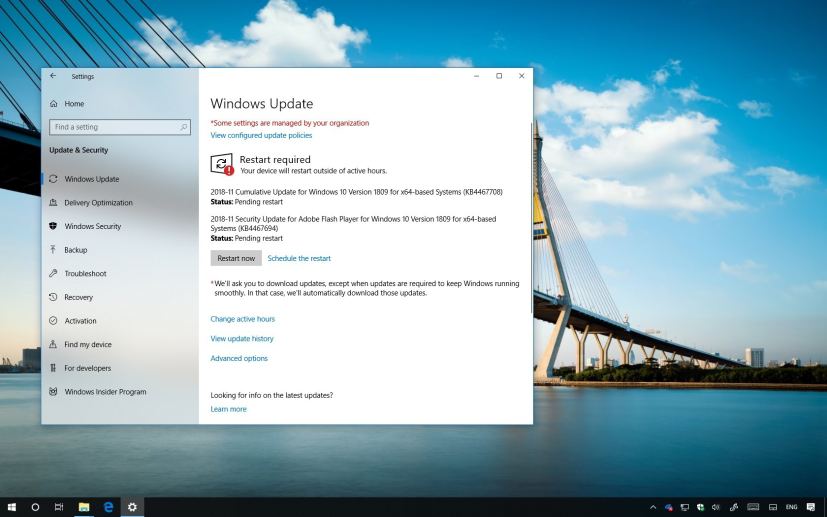Open Cortana circle on taskbar

tap(35, 507)
